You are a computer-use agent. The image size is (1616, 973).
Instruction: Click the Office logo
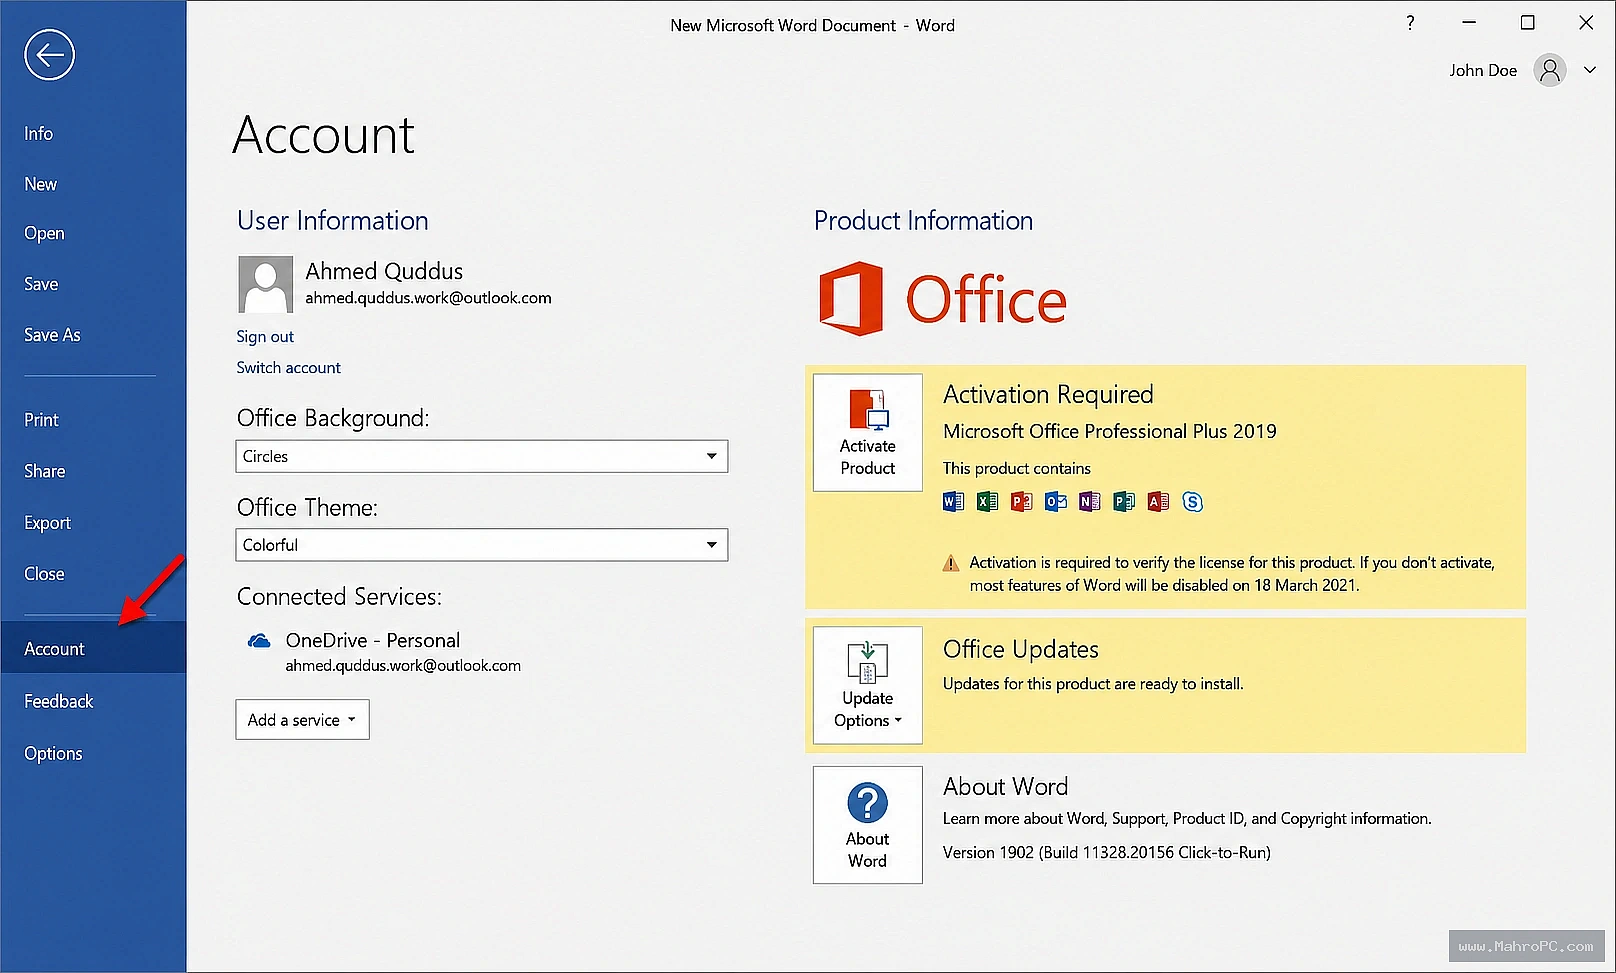click(943, 299)
